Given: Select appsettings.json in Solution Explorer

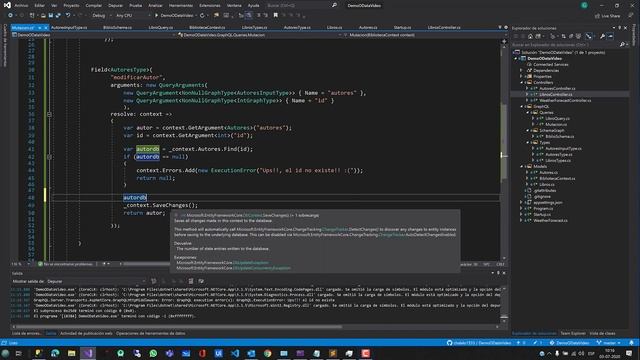Looking at the screenshot, I should (547, 202).
